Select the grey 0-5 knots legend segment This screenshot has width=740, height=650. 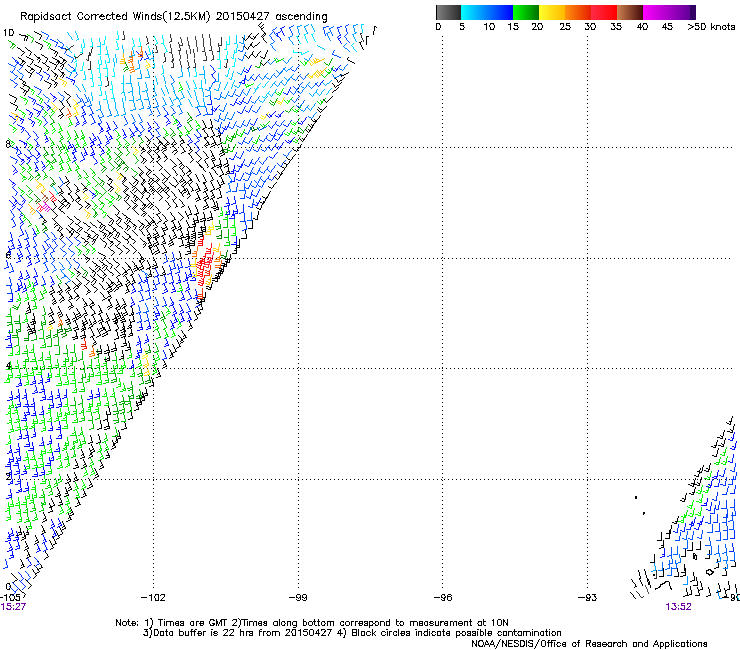click(x=448, y=12)
